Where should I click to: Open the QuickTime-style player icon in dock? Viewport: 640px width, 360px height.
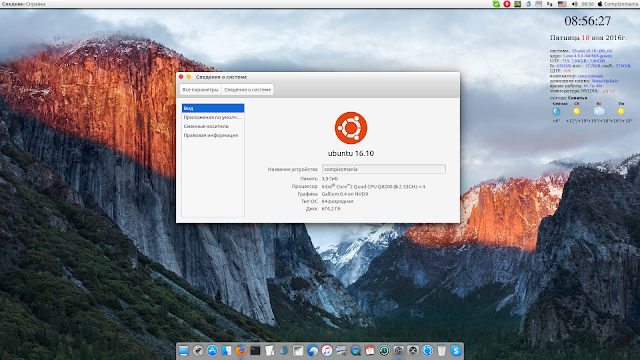coord(356,350)
